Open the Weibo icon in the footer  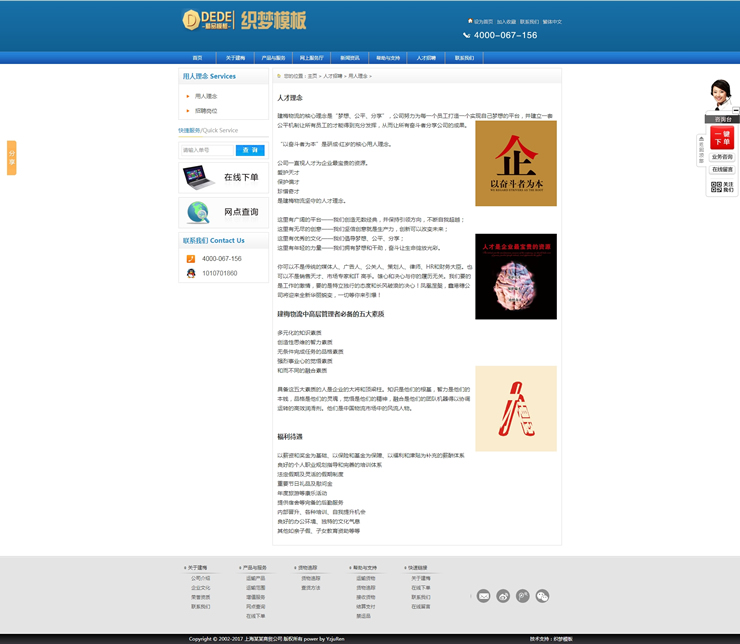(x=503, y=596)
